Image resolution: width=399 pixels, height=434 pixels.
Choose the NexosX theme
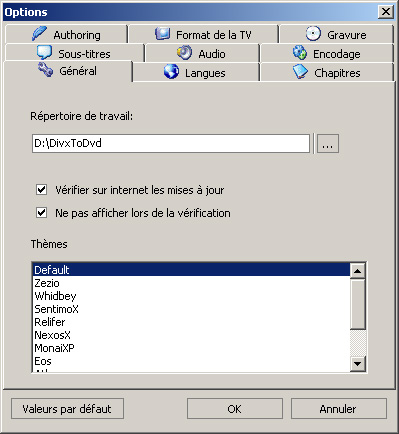(191, 335)
